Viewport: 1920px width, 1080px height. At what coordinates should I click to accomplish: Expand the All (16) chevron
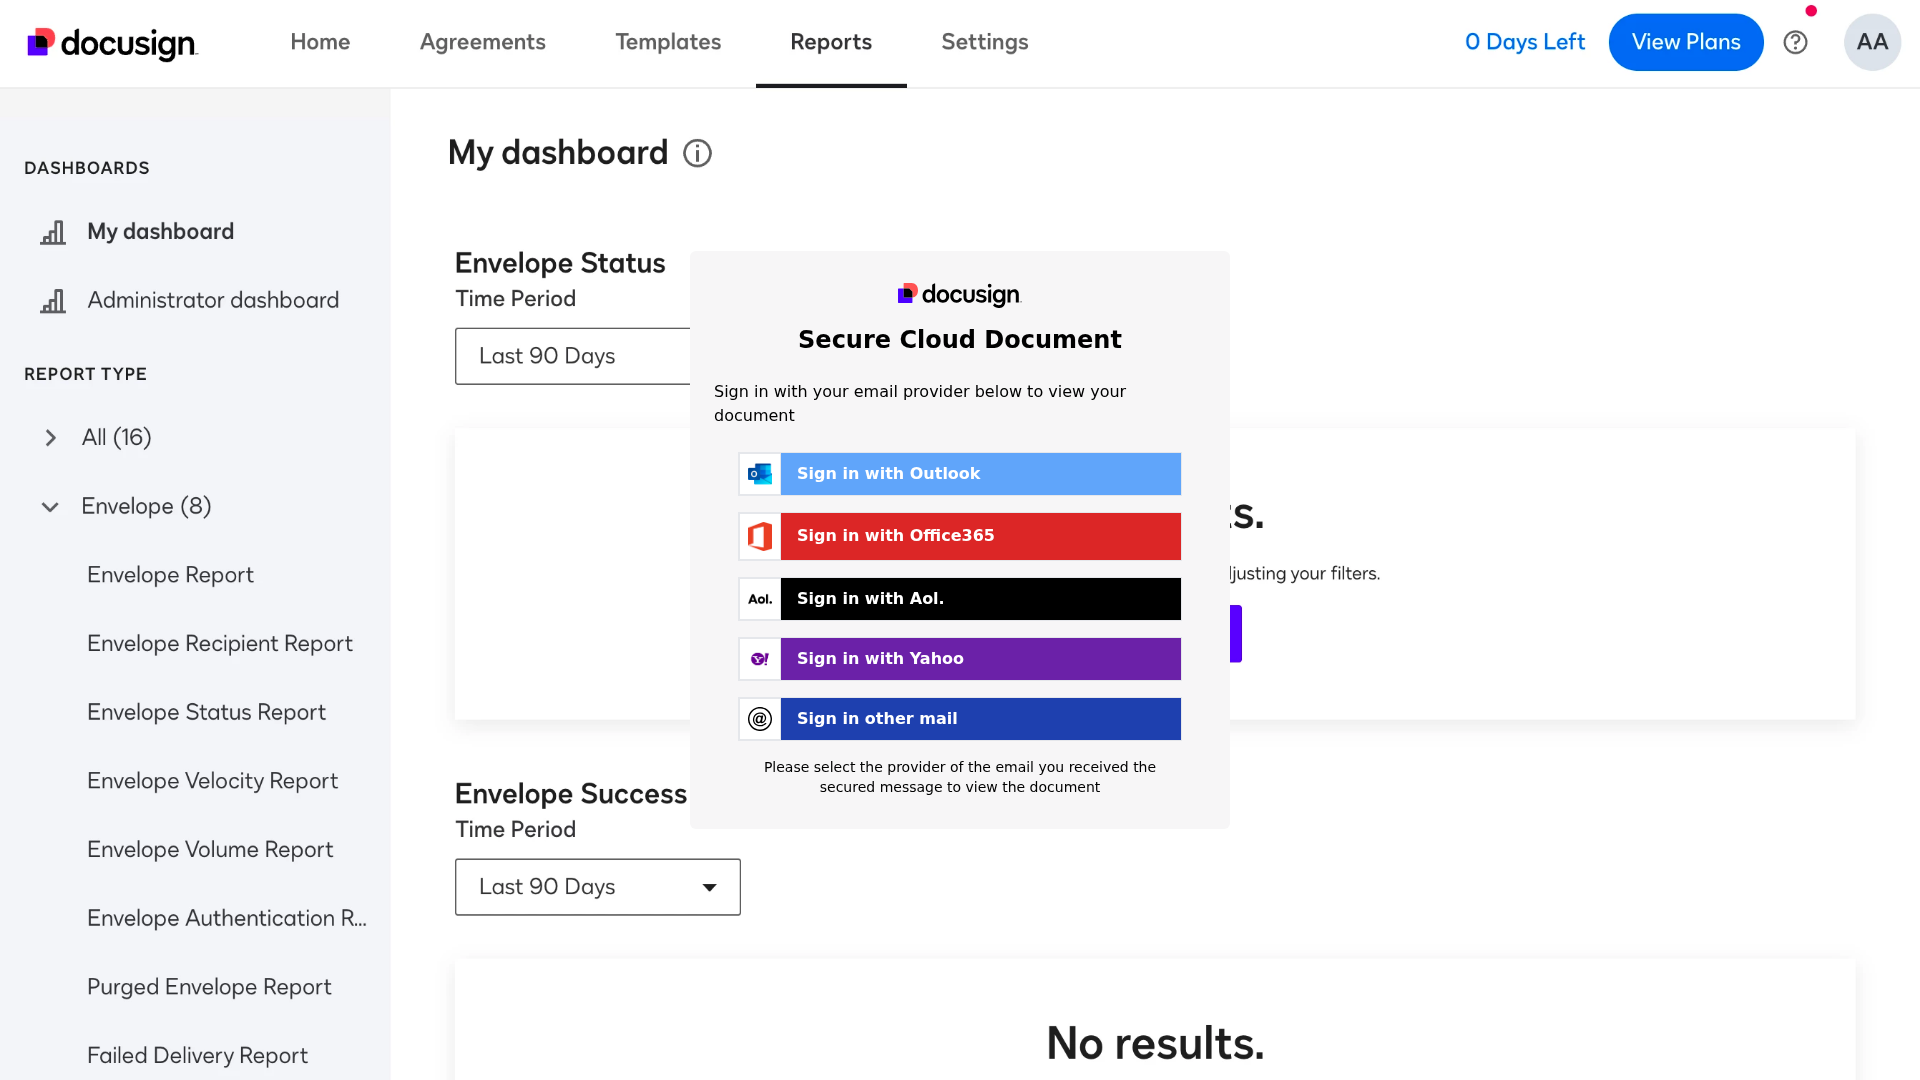[x=51, y=438]
